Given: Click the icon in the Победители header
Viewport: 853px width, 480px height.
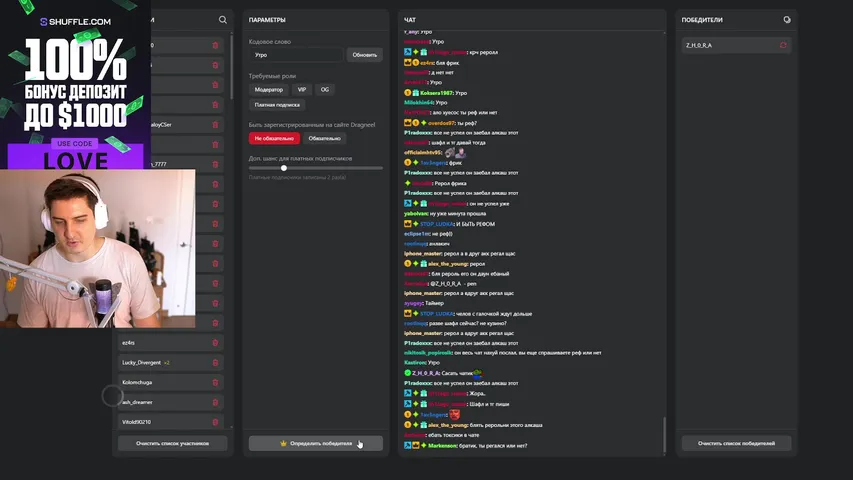Looking at the screenshot, I should [x=786, y=20].
